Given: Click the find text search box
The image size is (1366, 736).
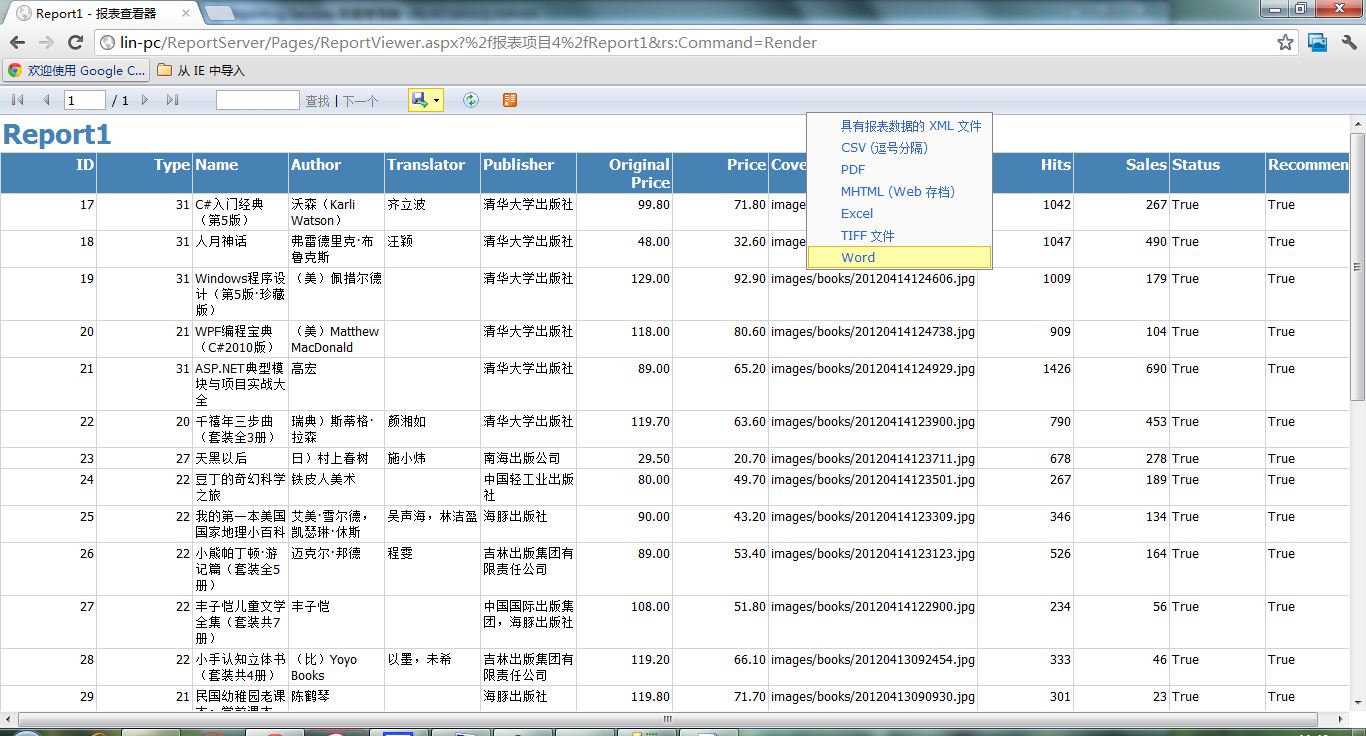Looking at the screenshot, I should pos(258,100).
